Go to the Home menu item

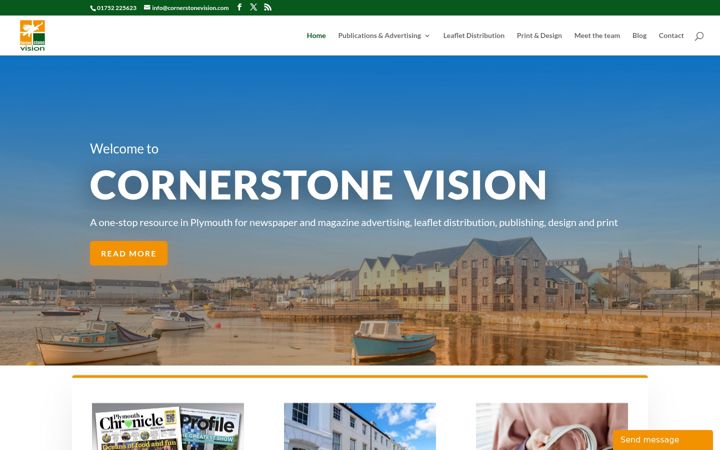coord(316,35)
